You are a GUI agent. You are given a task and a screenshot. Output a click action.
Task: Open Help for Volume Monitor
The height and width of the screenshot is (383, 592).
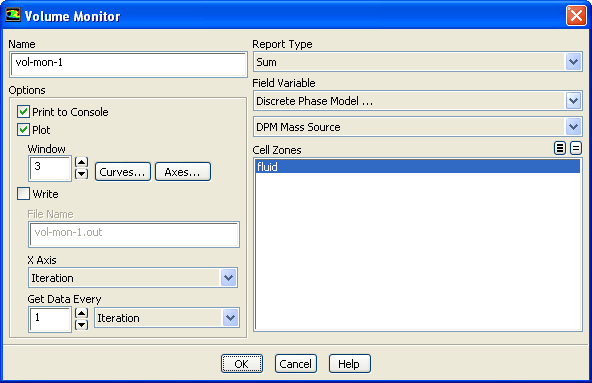tap(349, 364)
